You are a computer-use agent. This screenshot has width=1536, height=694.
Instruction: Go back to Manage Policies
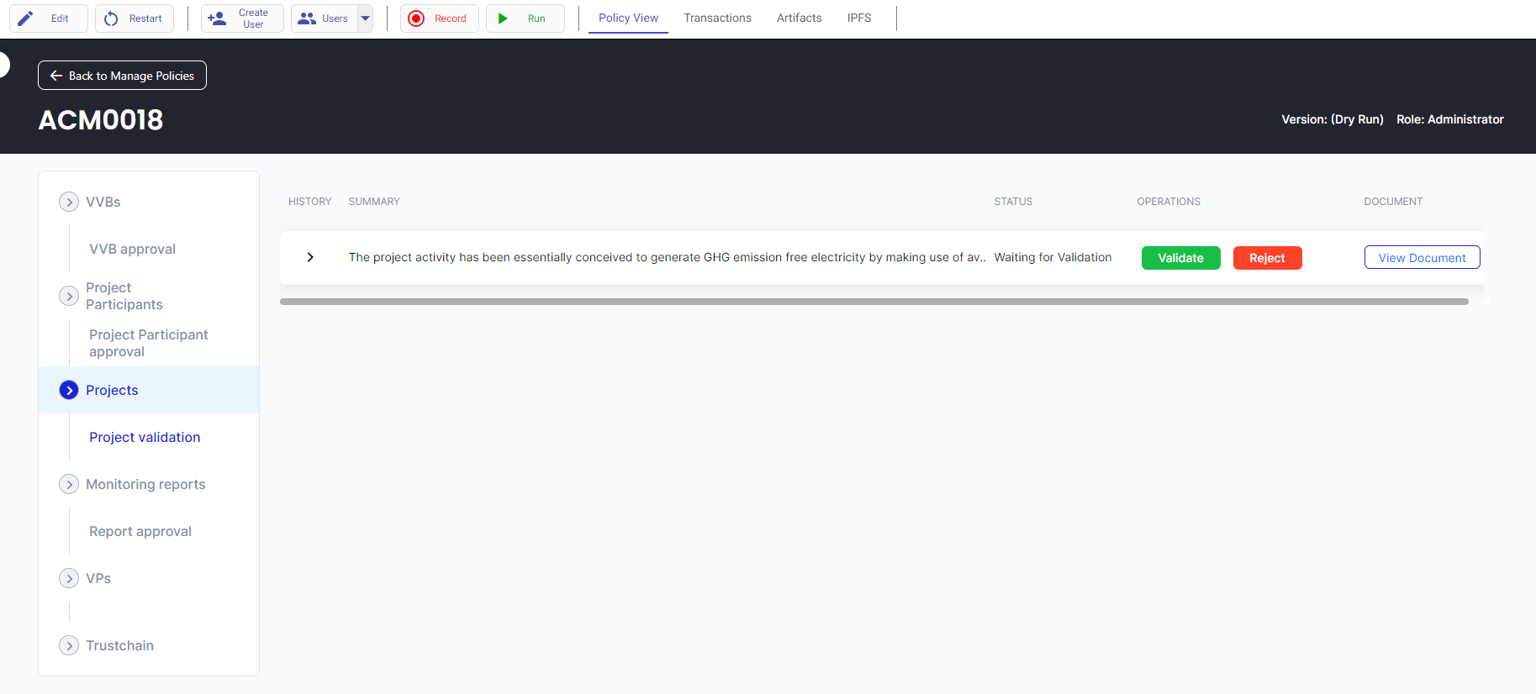point(122,76)
